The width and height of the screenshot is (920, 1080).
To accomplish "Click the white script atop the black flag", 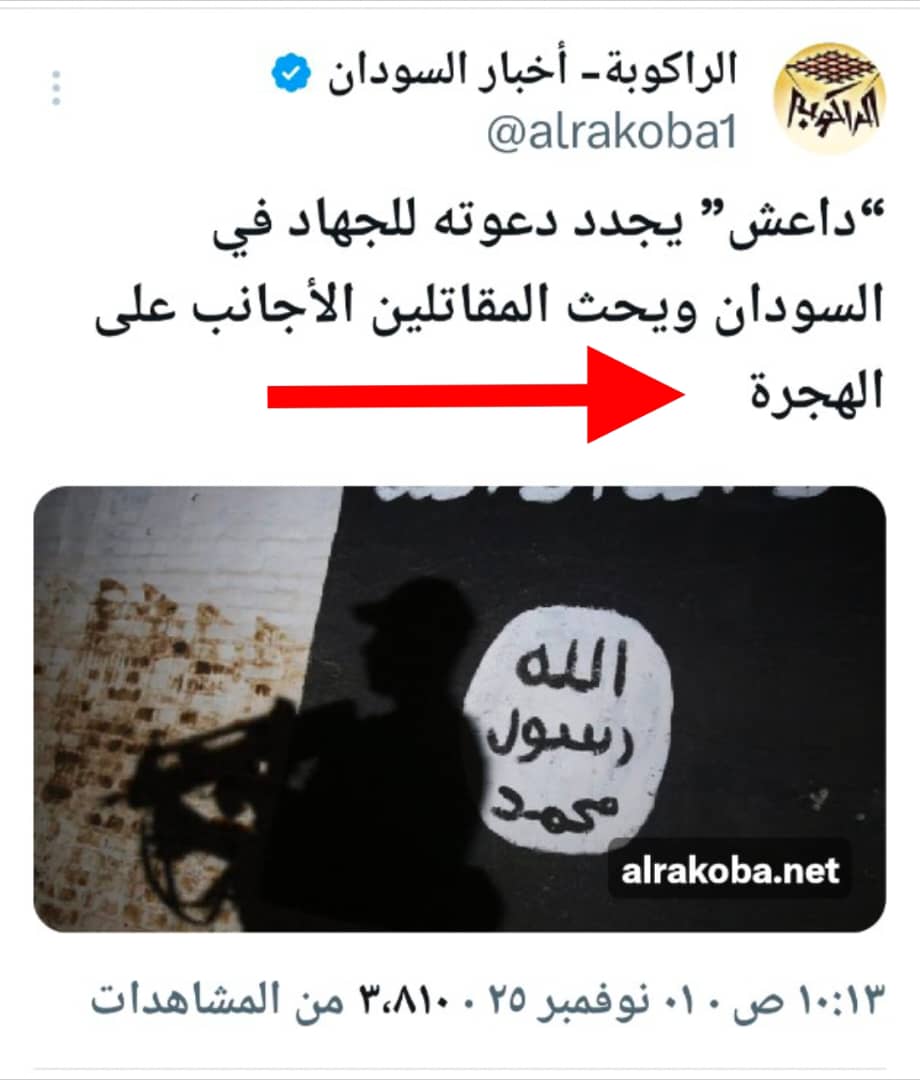I will (x=599, y=493).
